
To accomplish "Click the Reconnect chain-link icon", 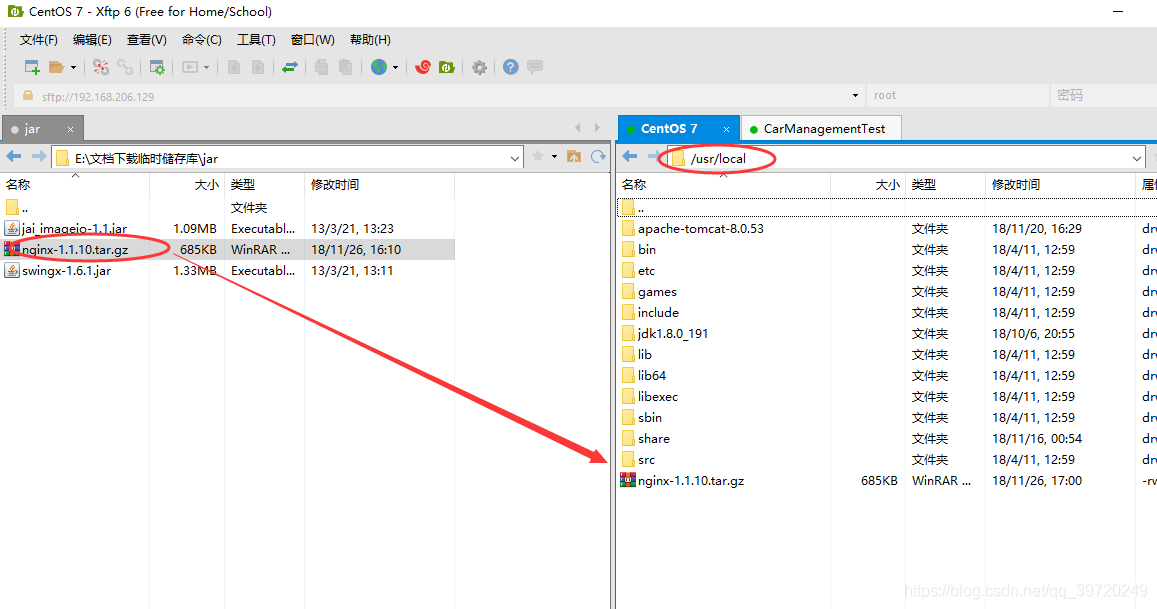I will pyautogui.click(x=125, y=67).
